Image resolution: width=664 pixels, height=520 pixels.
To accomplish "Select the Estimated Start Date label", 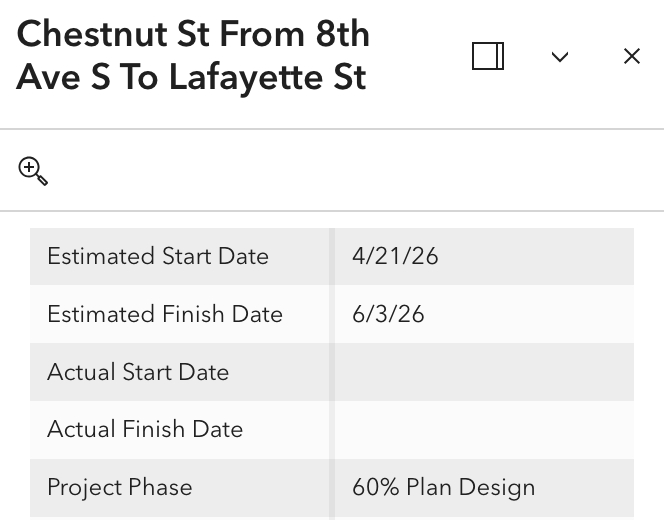I will click(158, 256).
